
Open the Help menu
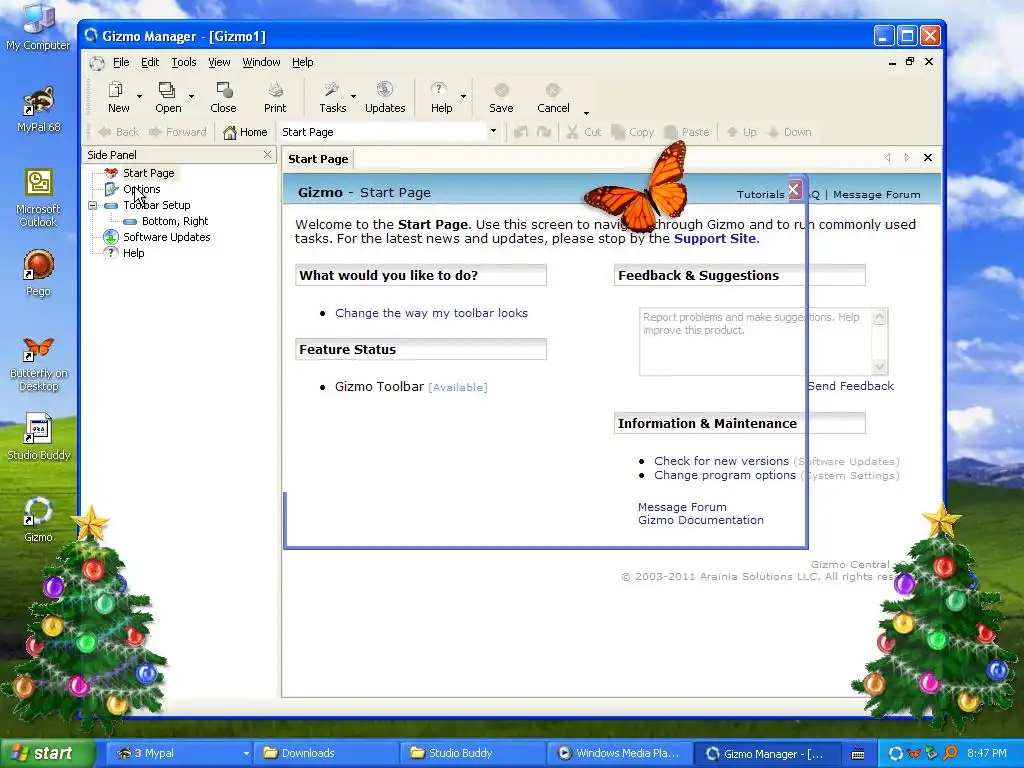pos(302,62)
